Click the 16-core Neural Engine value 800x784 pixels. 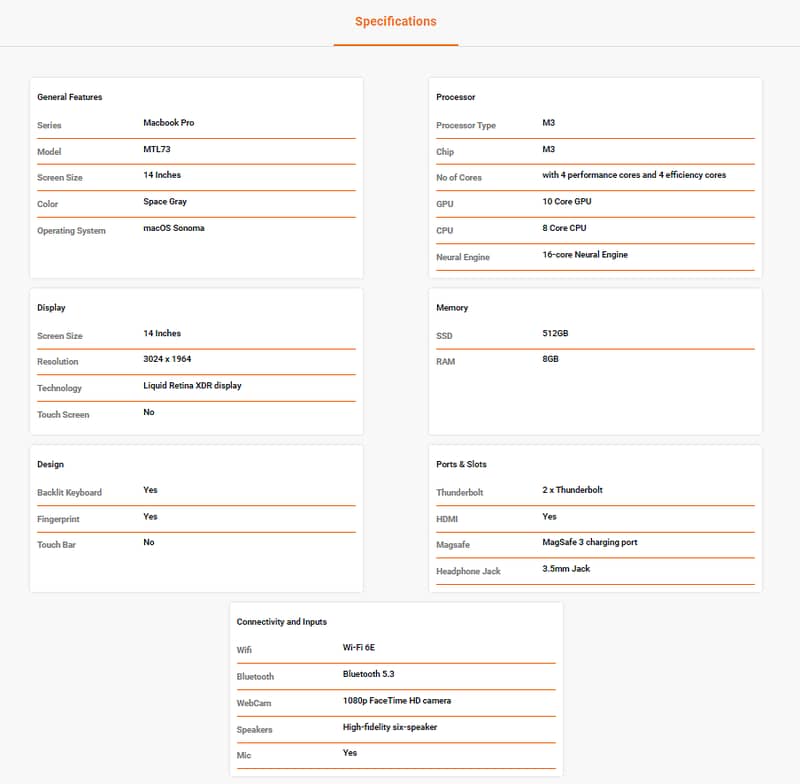pos(585,255)
